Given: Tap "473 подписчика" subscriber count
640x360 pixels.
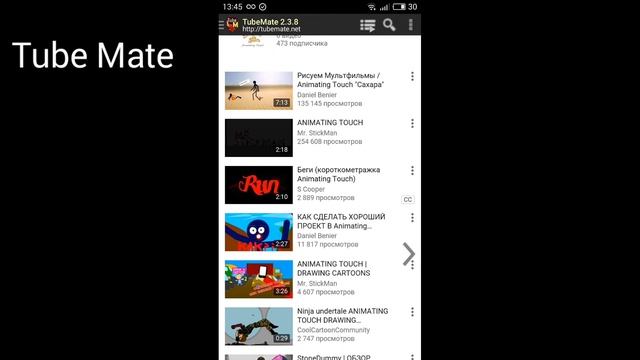Looking at the screenshot, I should tap(302, 43).
